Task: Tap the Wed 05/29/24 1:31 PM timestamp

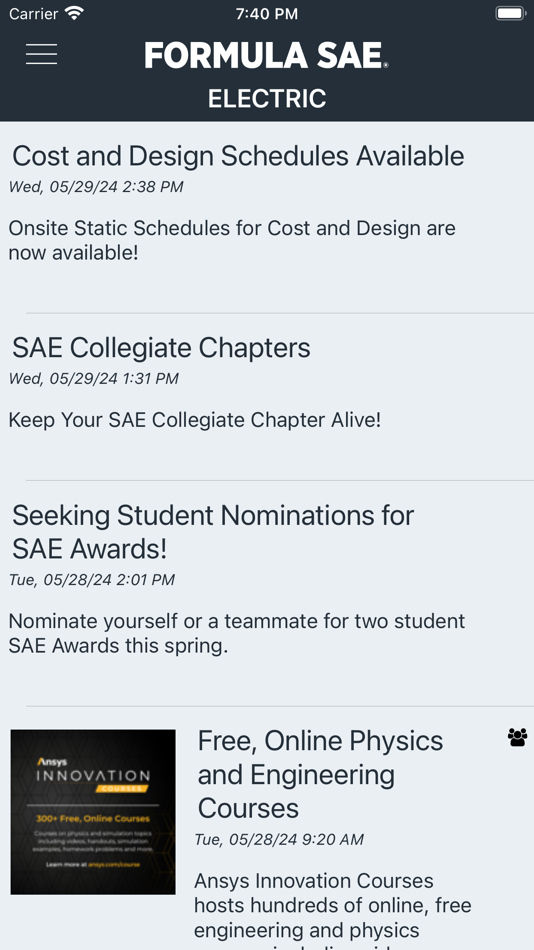Action: [93, 379]
